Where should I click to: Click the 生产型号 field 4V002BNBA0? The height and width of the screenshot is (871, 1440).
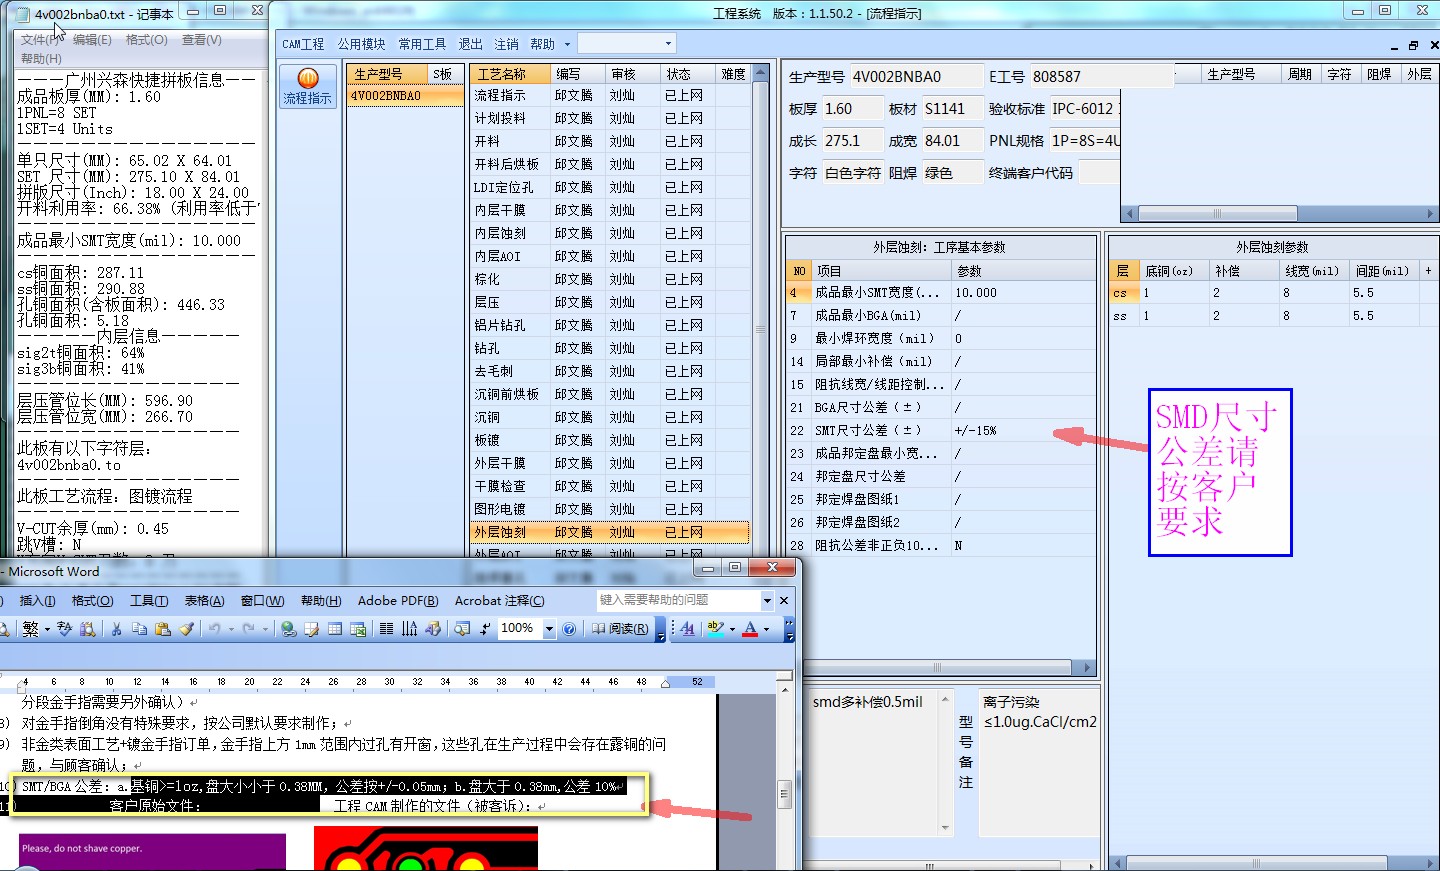(915, 76)
